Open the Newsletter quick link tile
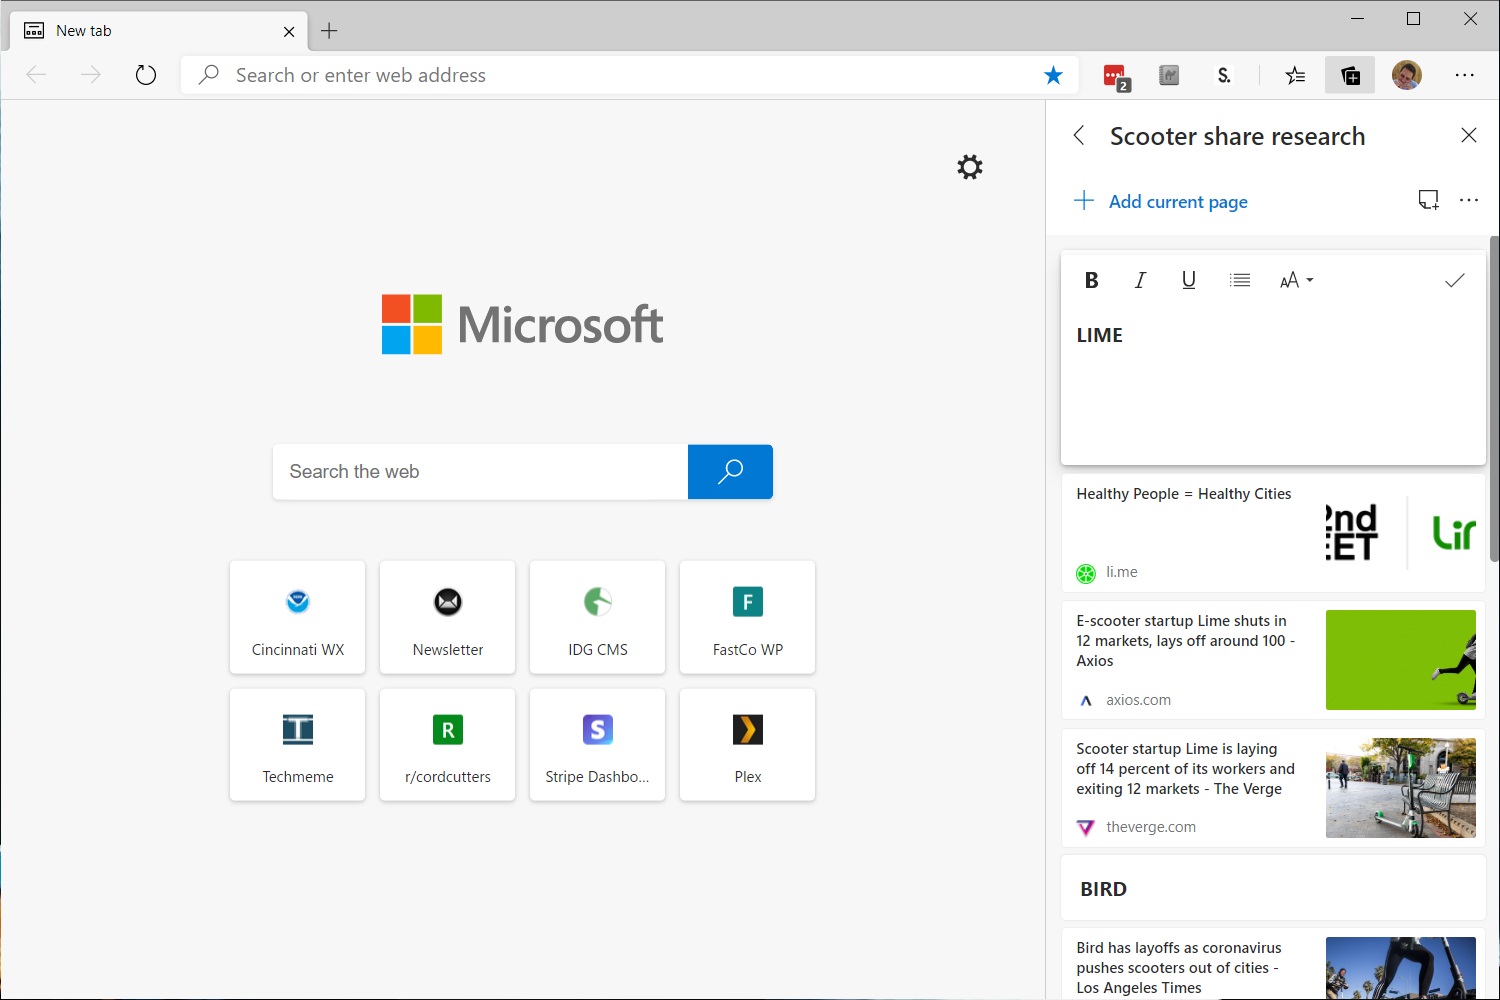1500x1000 pixels. (448, 617)
